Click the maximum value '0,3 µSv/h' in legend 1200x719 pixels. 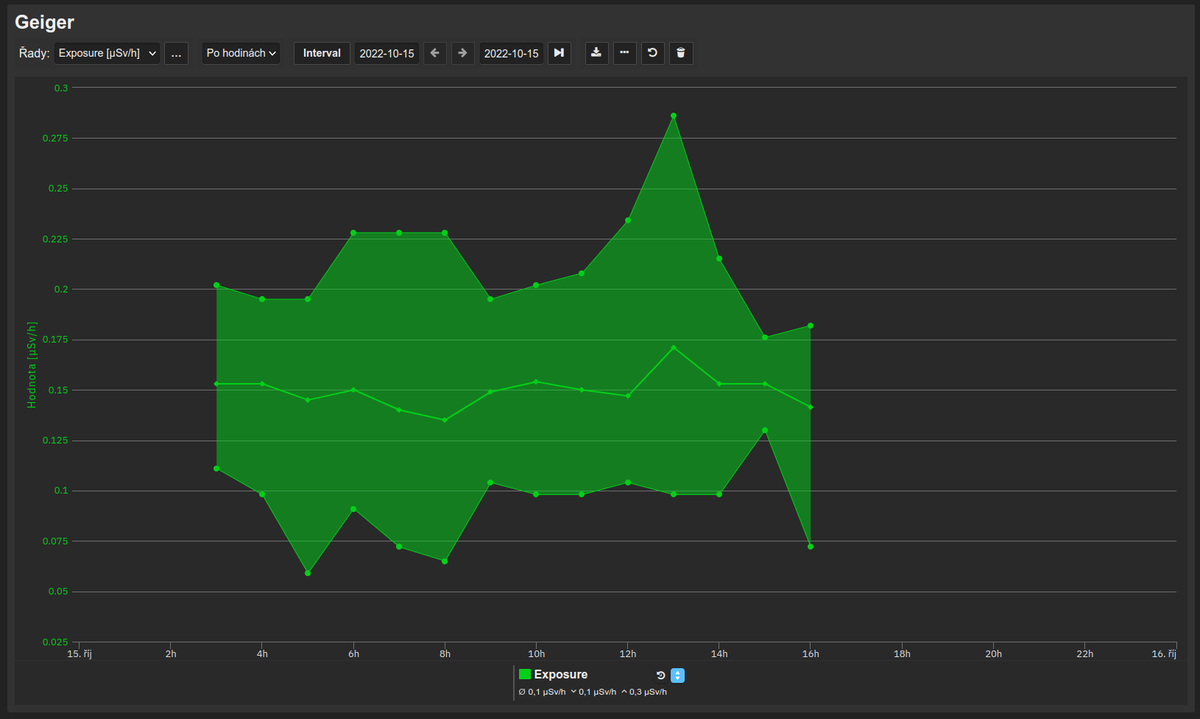pos(644,692)
